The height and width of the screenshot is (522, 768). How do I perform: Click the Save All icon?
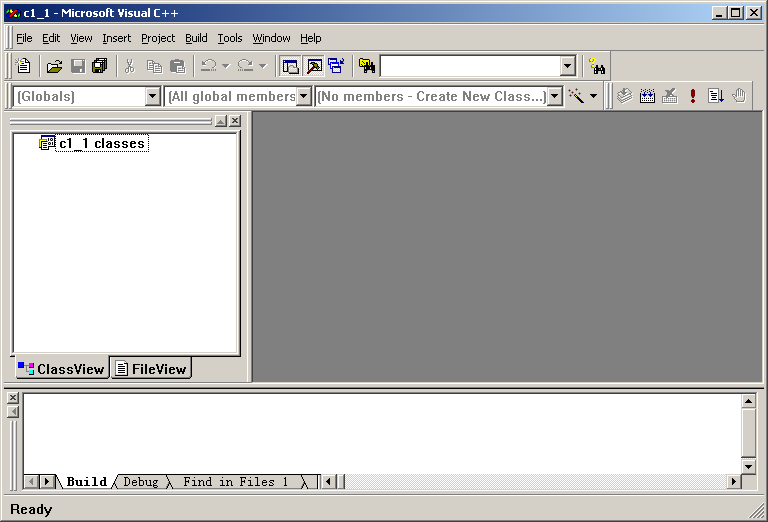coord(100,66)
